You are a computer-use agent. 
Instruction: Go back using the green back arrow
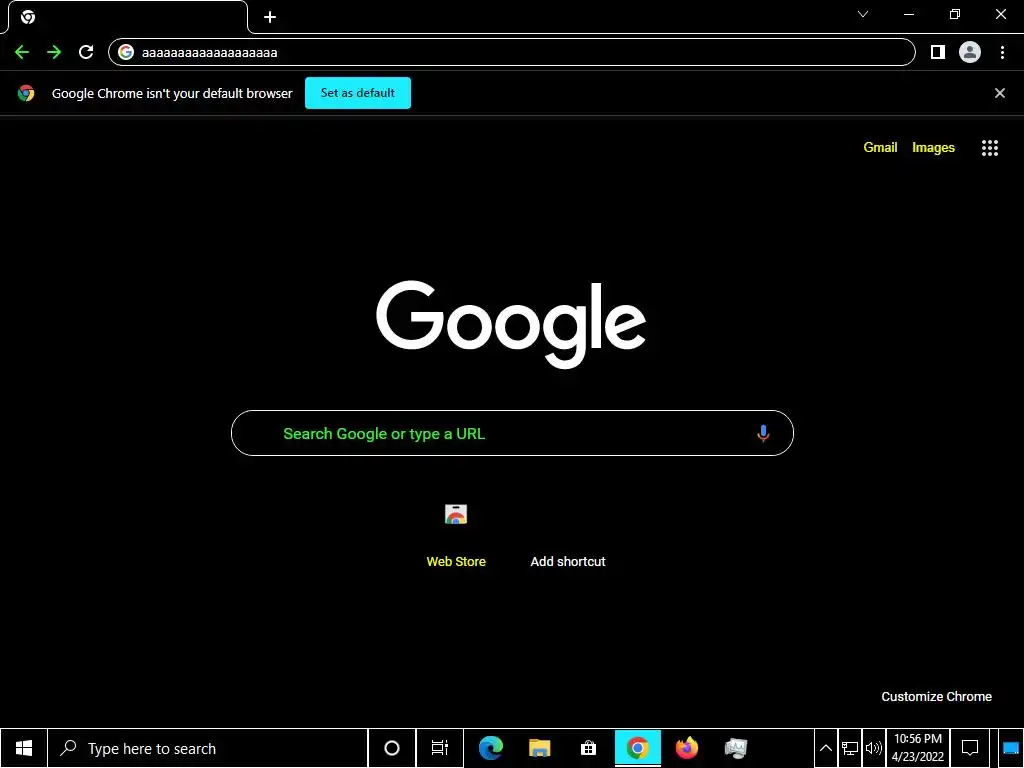tap(22, 52)
